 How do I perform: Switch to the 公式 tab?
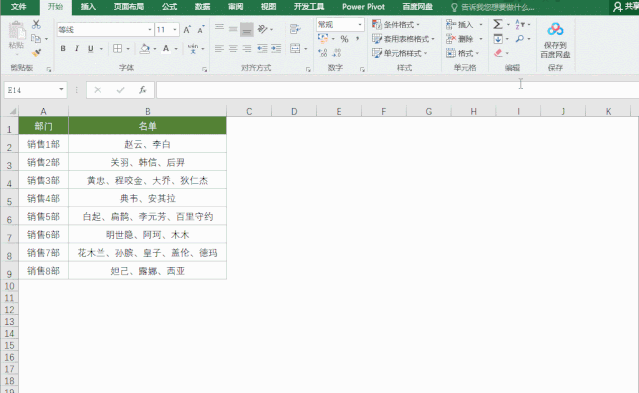[x=169, y=7]
